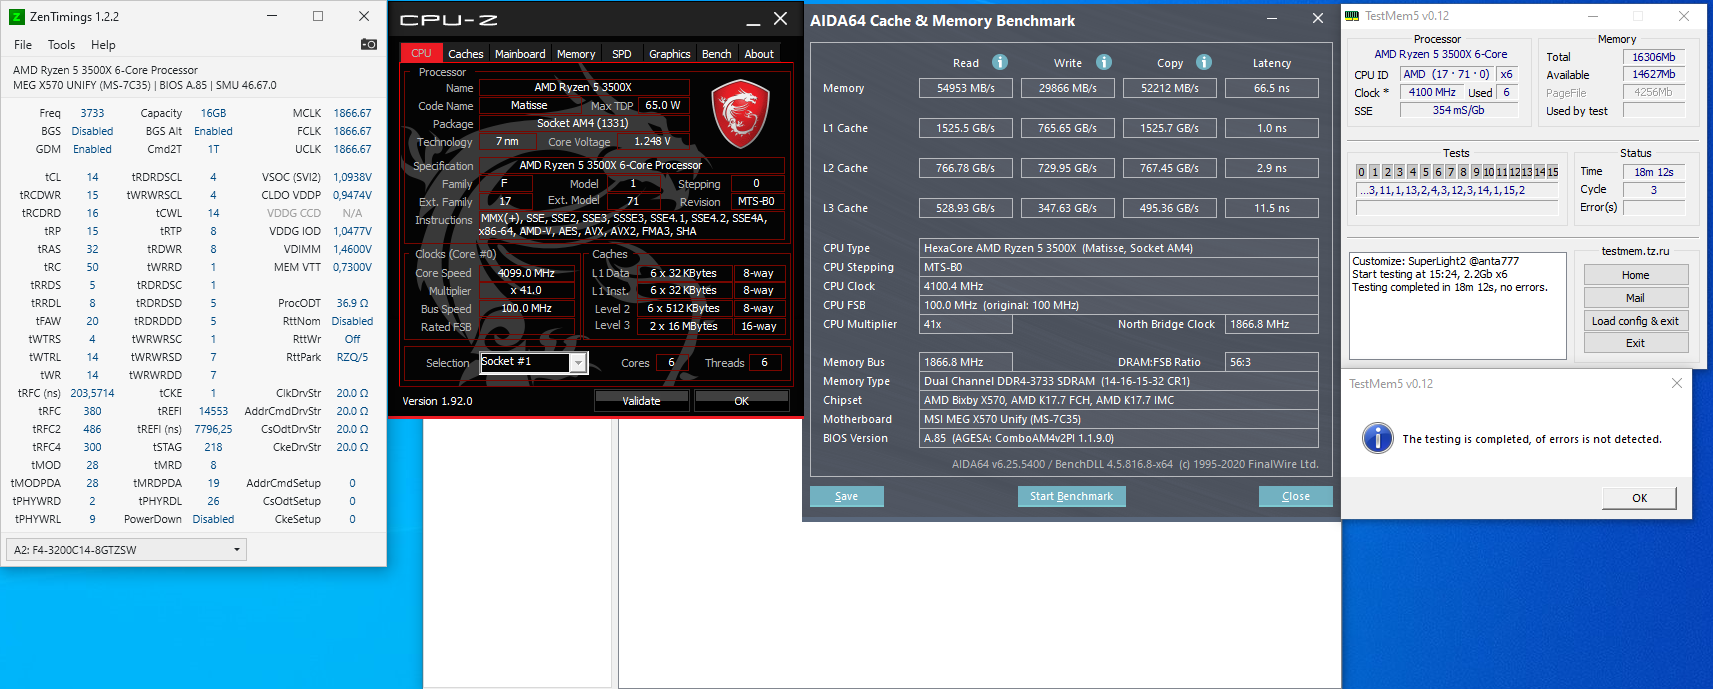The height and width of the screenshot is (689, 1713).
Task: Click the Home button in TestMem5
Action: [x=1636, y=275]
